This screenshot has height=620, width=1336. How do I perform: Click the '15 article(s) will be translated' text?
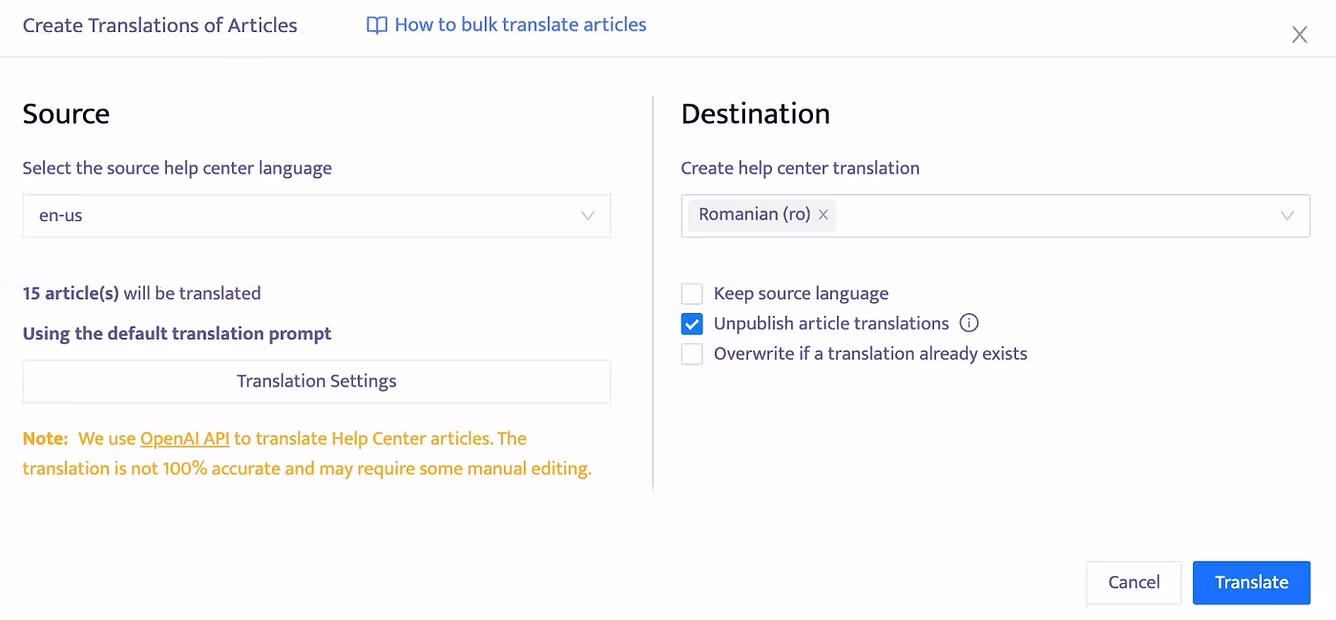pyautogui.click(x=142, y=293)
